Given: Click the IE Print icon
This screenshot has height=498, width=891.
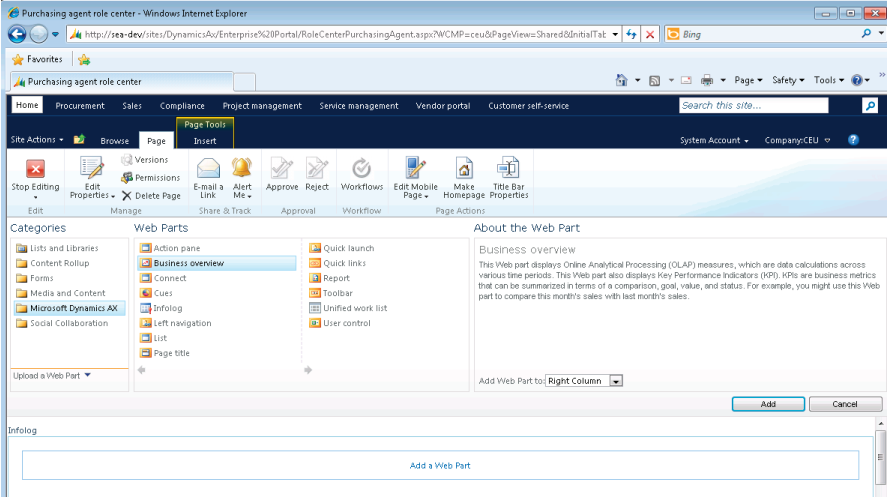Looking at the screenshot, I should tap(707, 80).
